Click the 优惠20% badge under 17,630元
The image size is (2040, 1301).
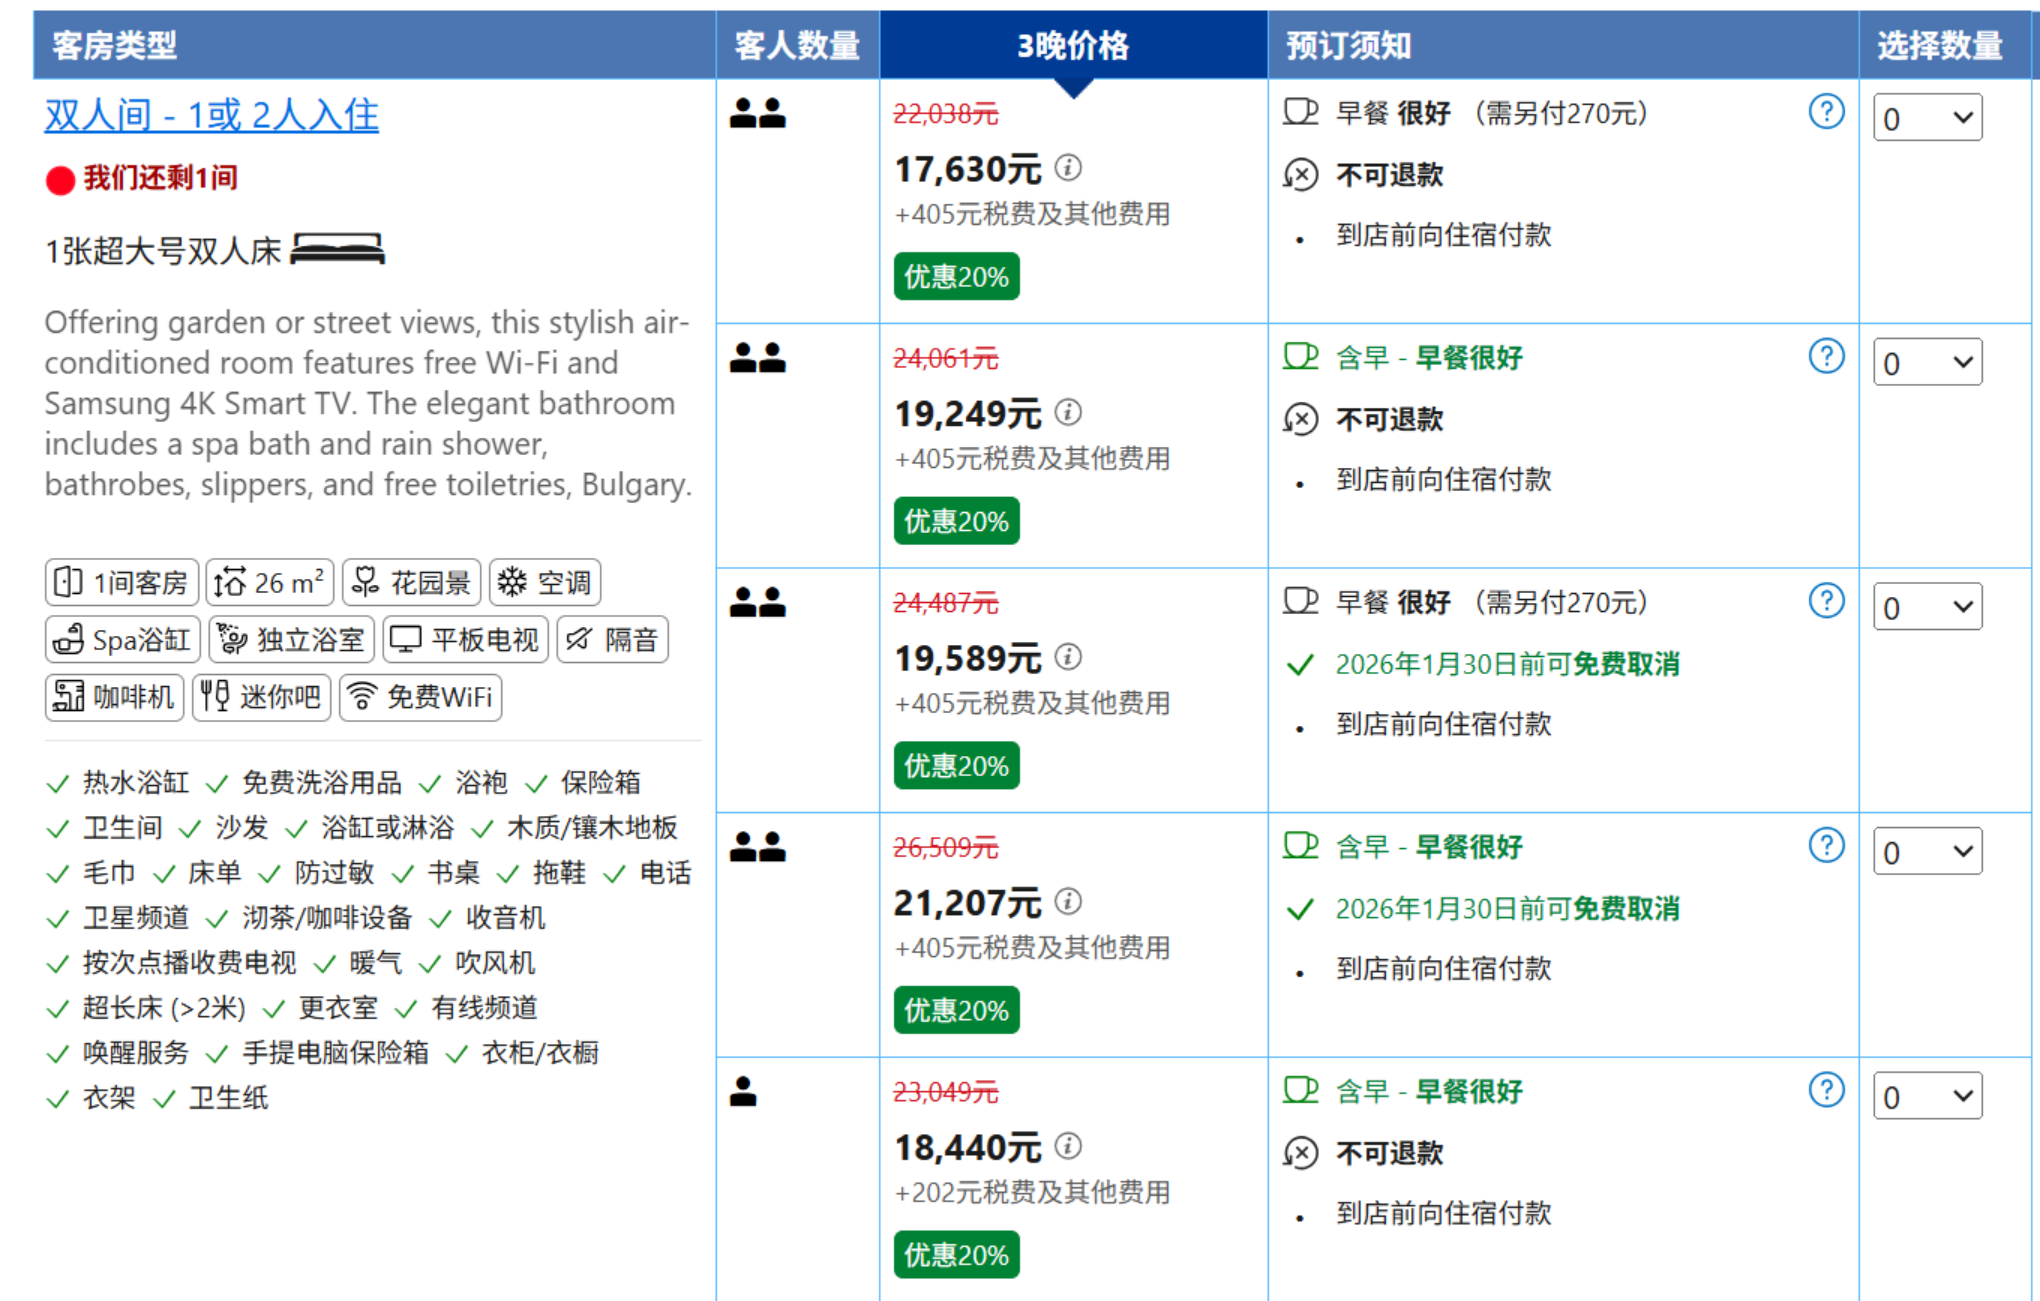(955, 277)
